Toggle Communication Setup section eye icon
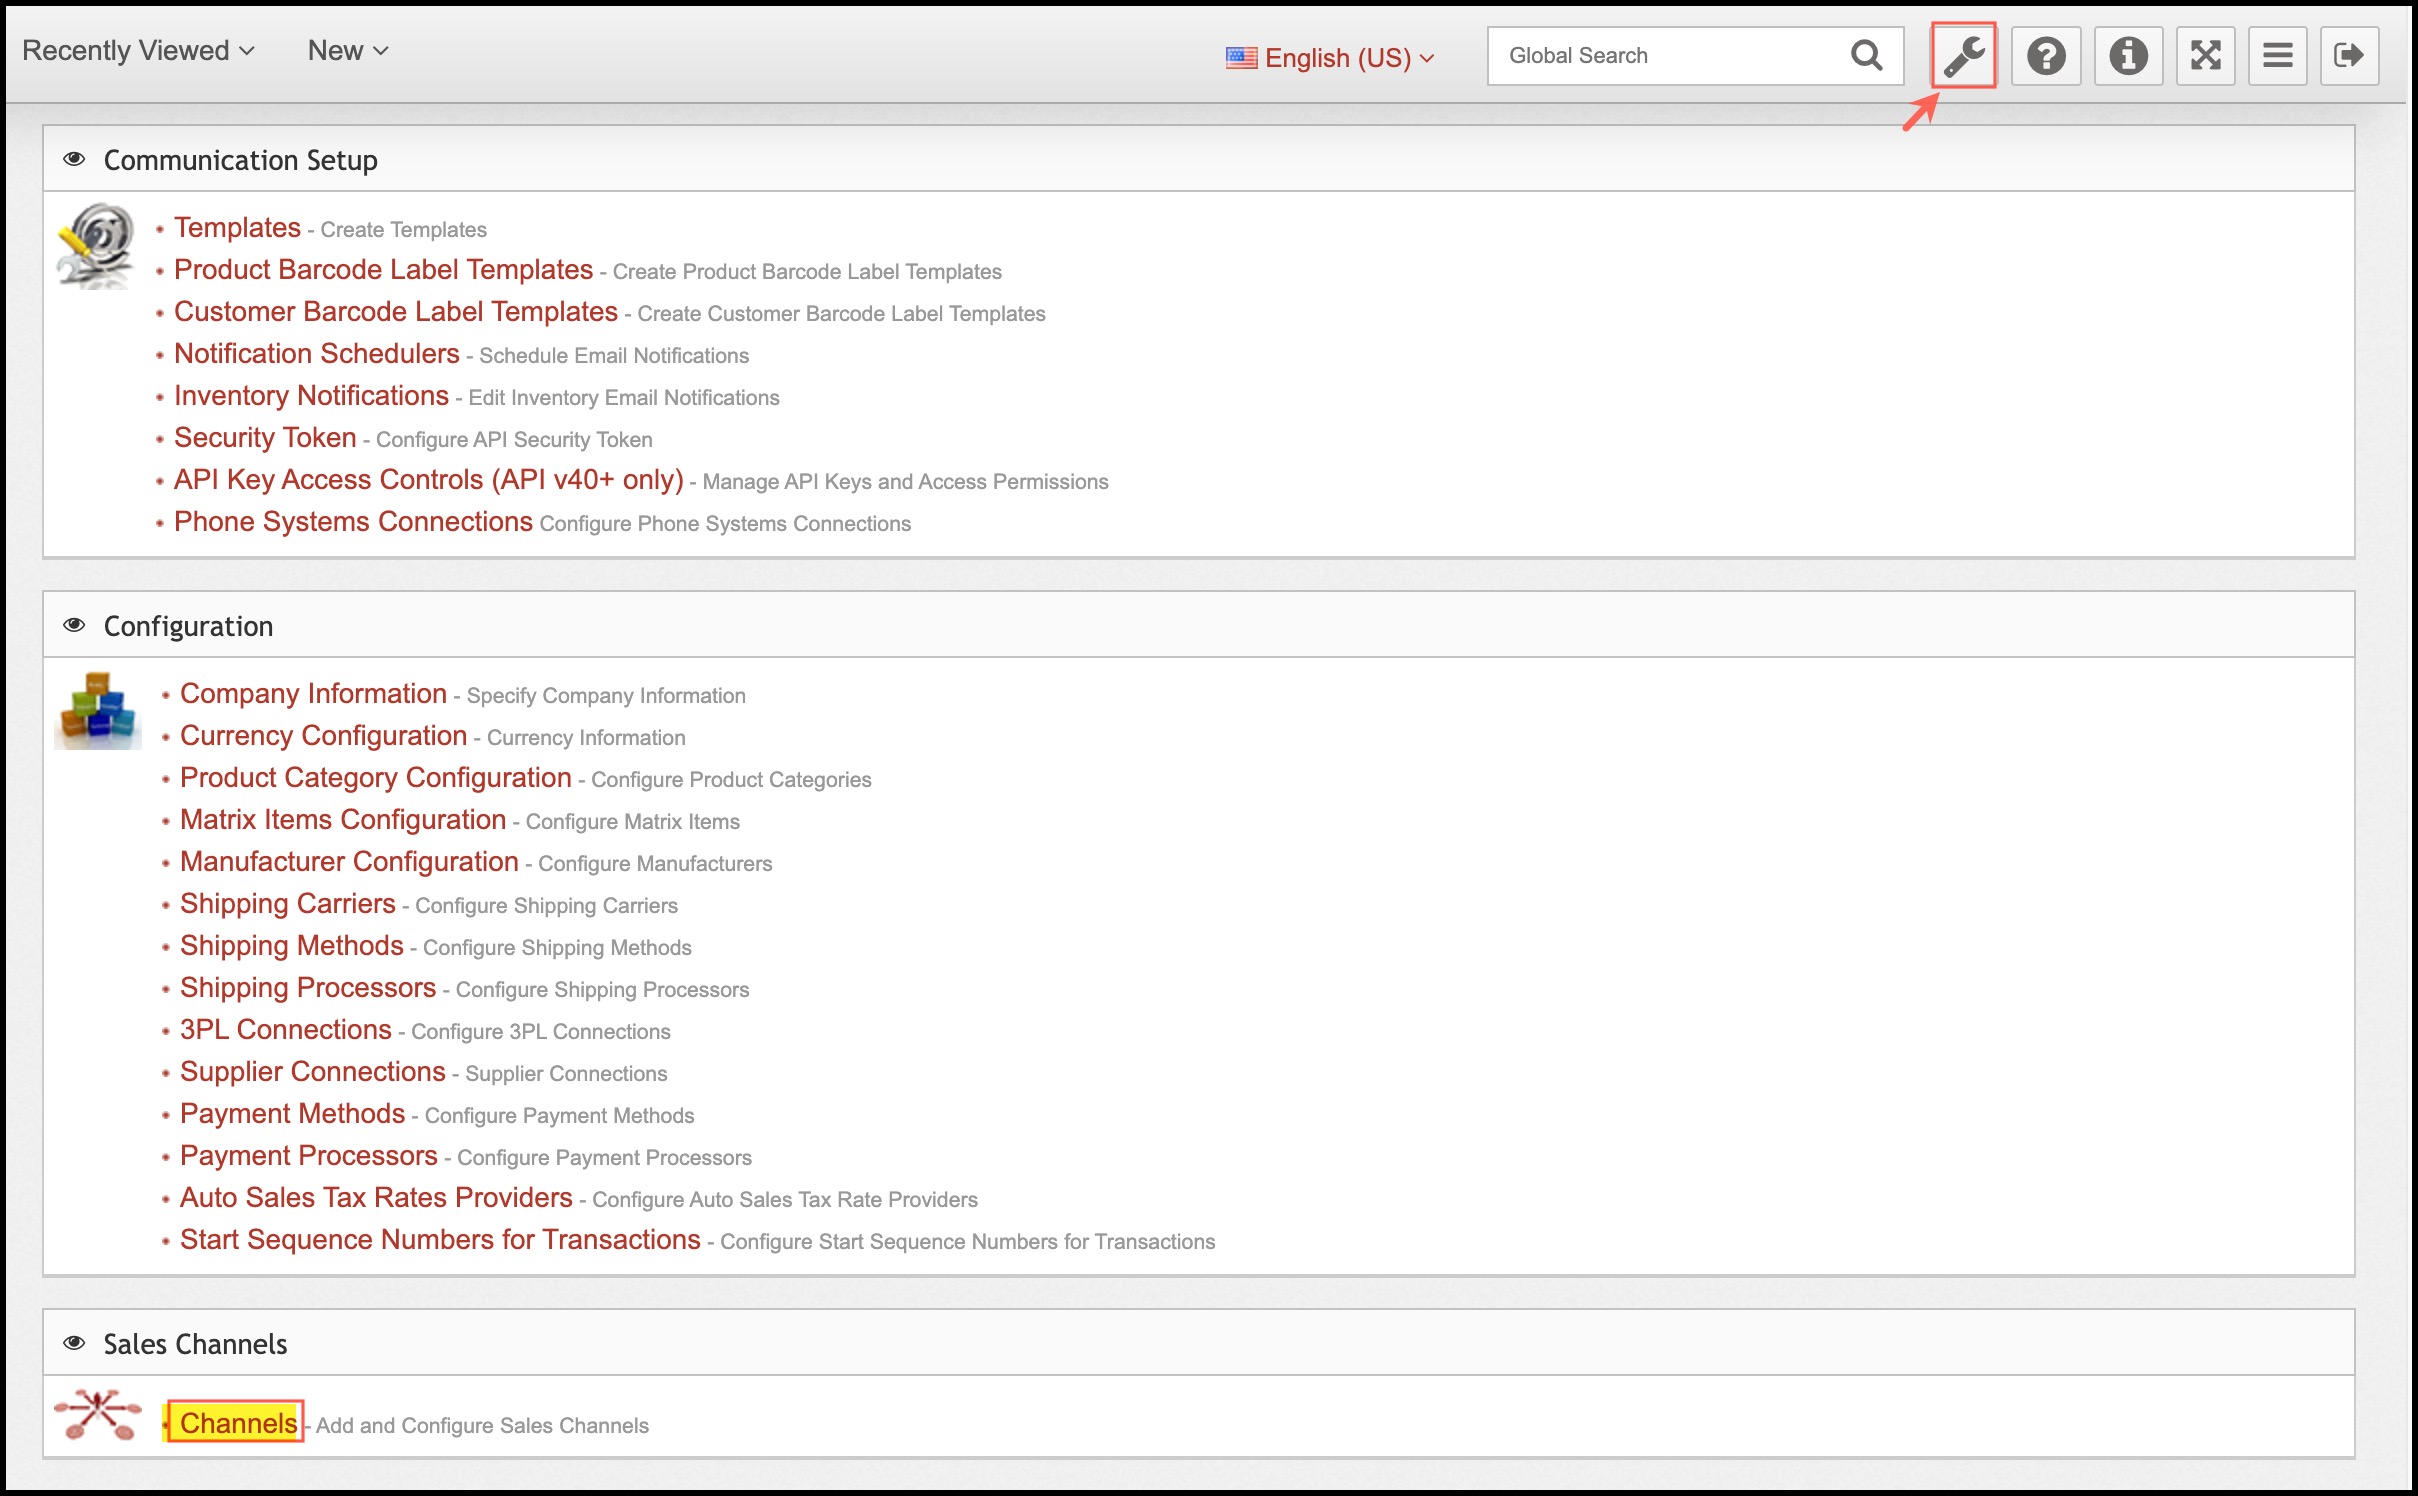2418x1496 pixels. (74, 160)
